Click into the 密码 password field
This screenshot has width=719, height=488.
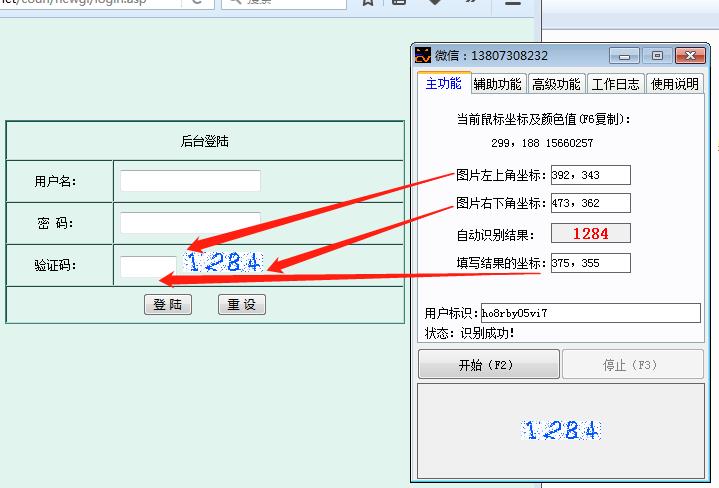tap(190, 222)
